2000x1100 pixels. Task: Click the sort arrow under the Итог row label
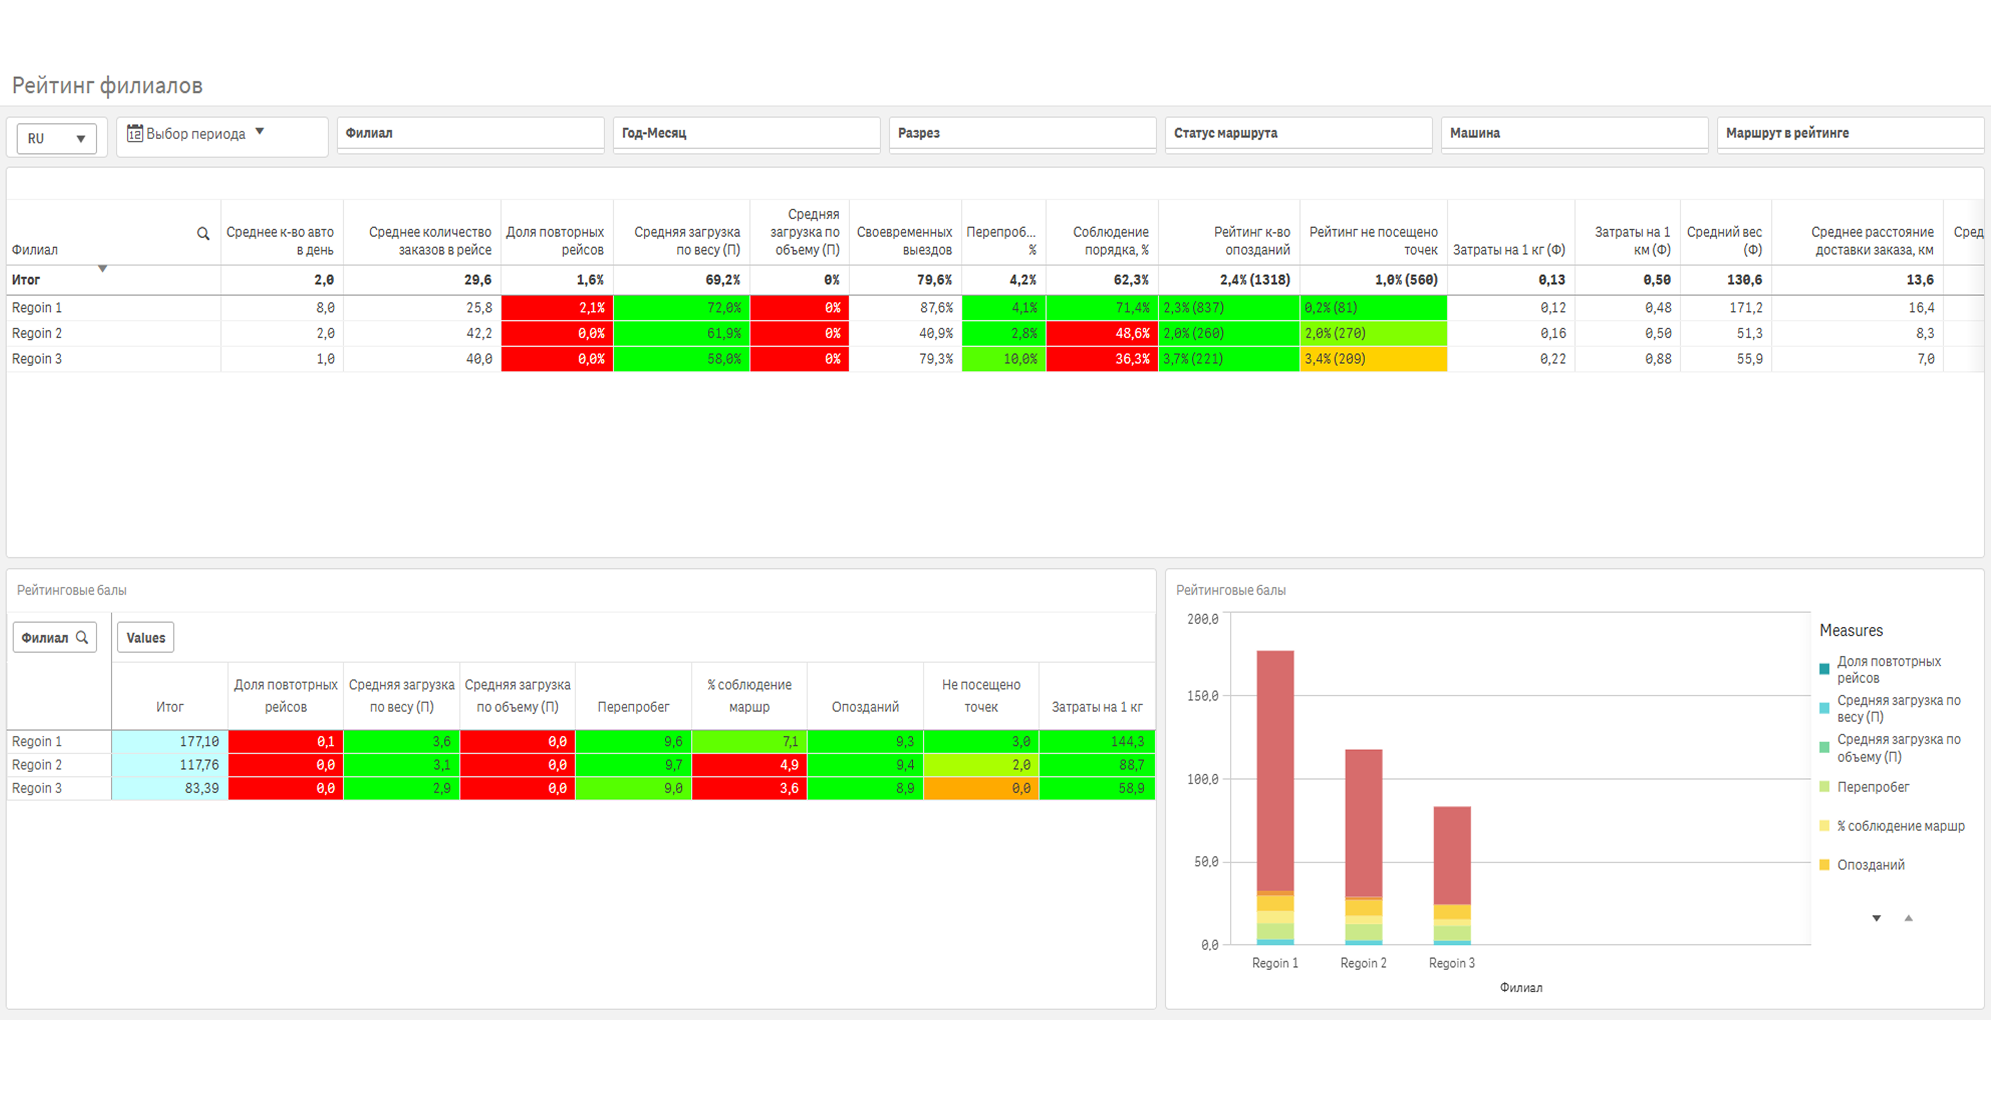(102, 269)
